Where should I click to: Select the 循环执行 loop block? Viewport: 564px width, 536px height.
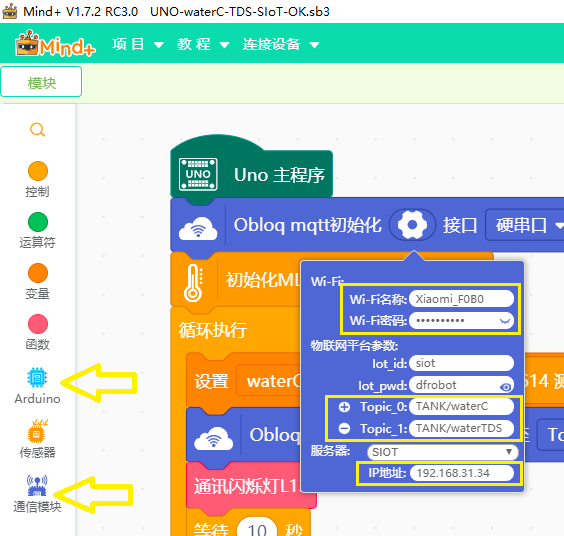pos(213,330)
